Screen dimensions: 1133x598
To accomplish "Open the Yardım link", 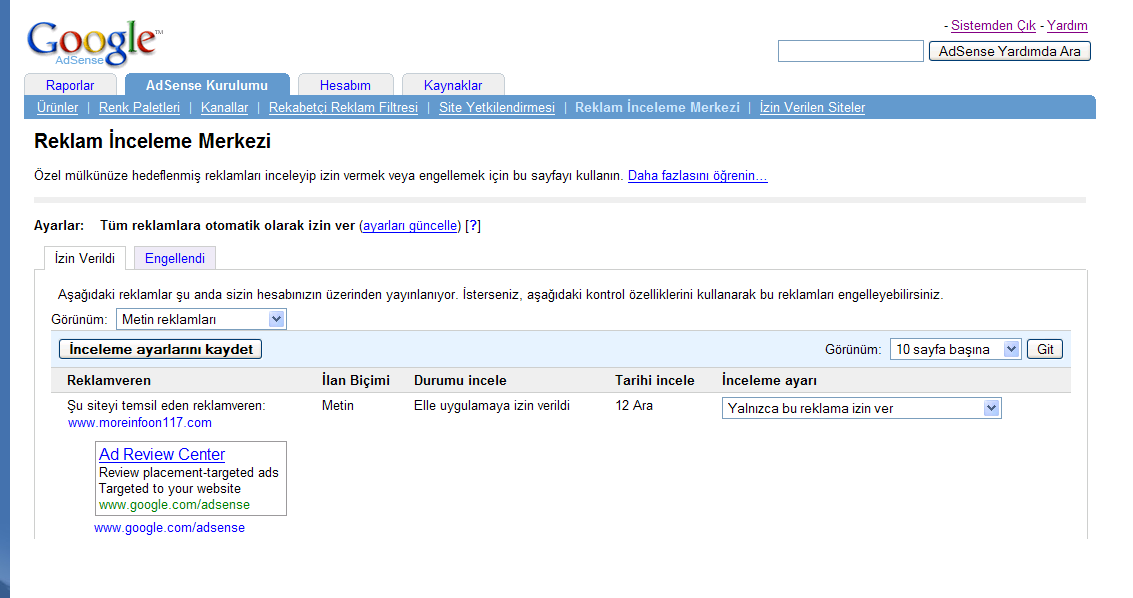I will coord(1067,25).
